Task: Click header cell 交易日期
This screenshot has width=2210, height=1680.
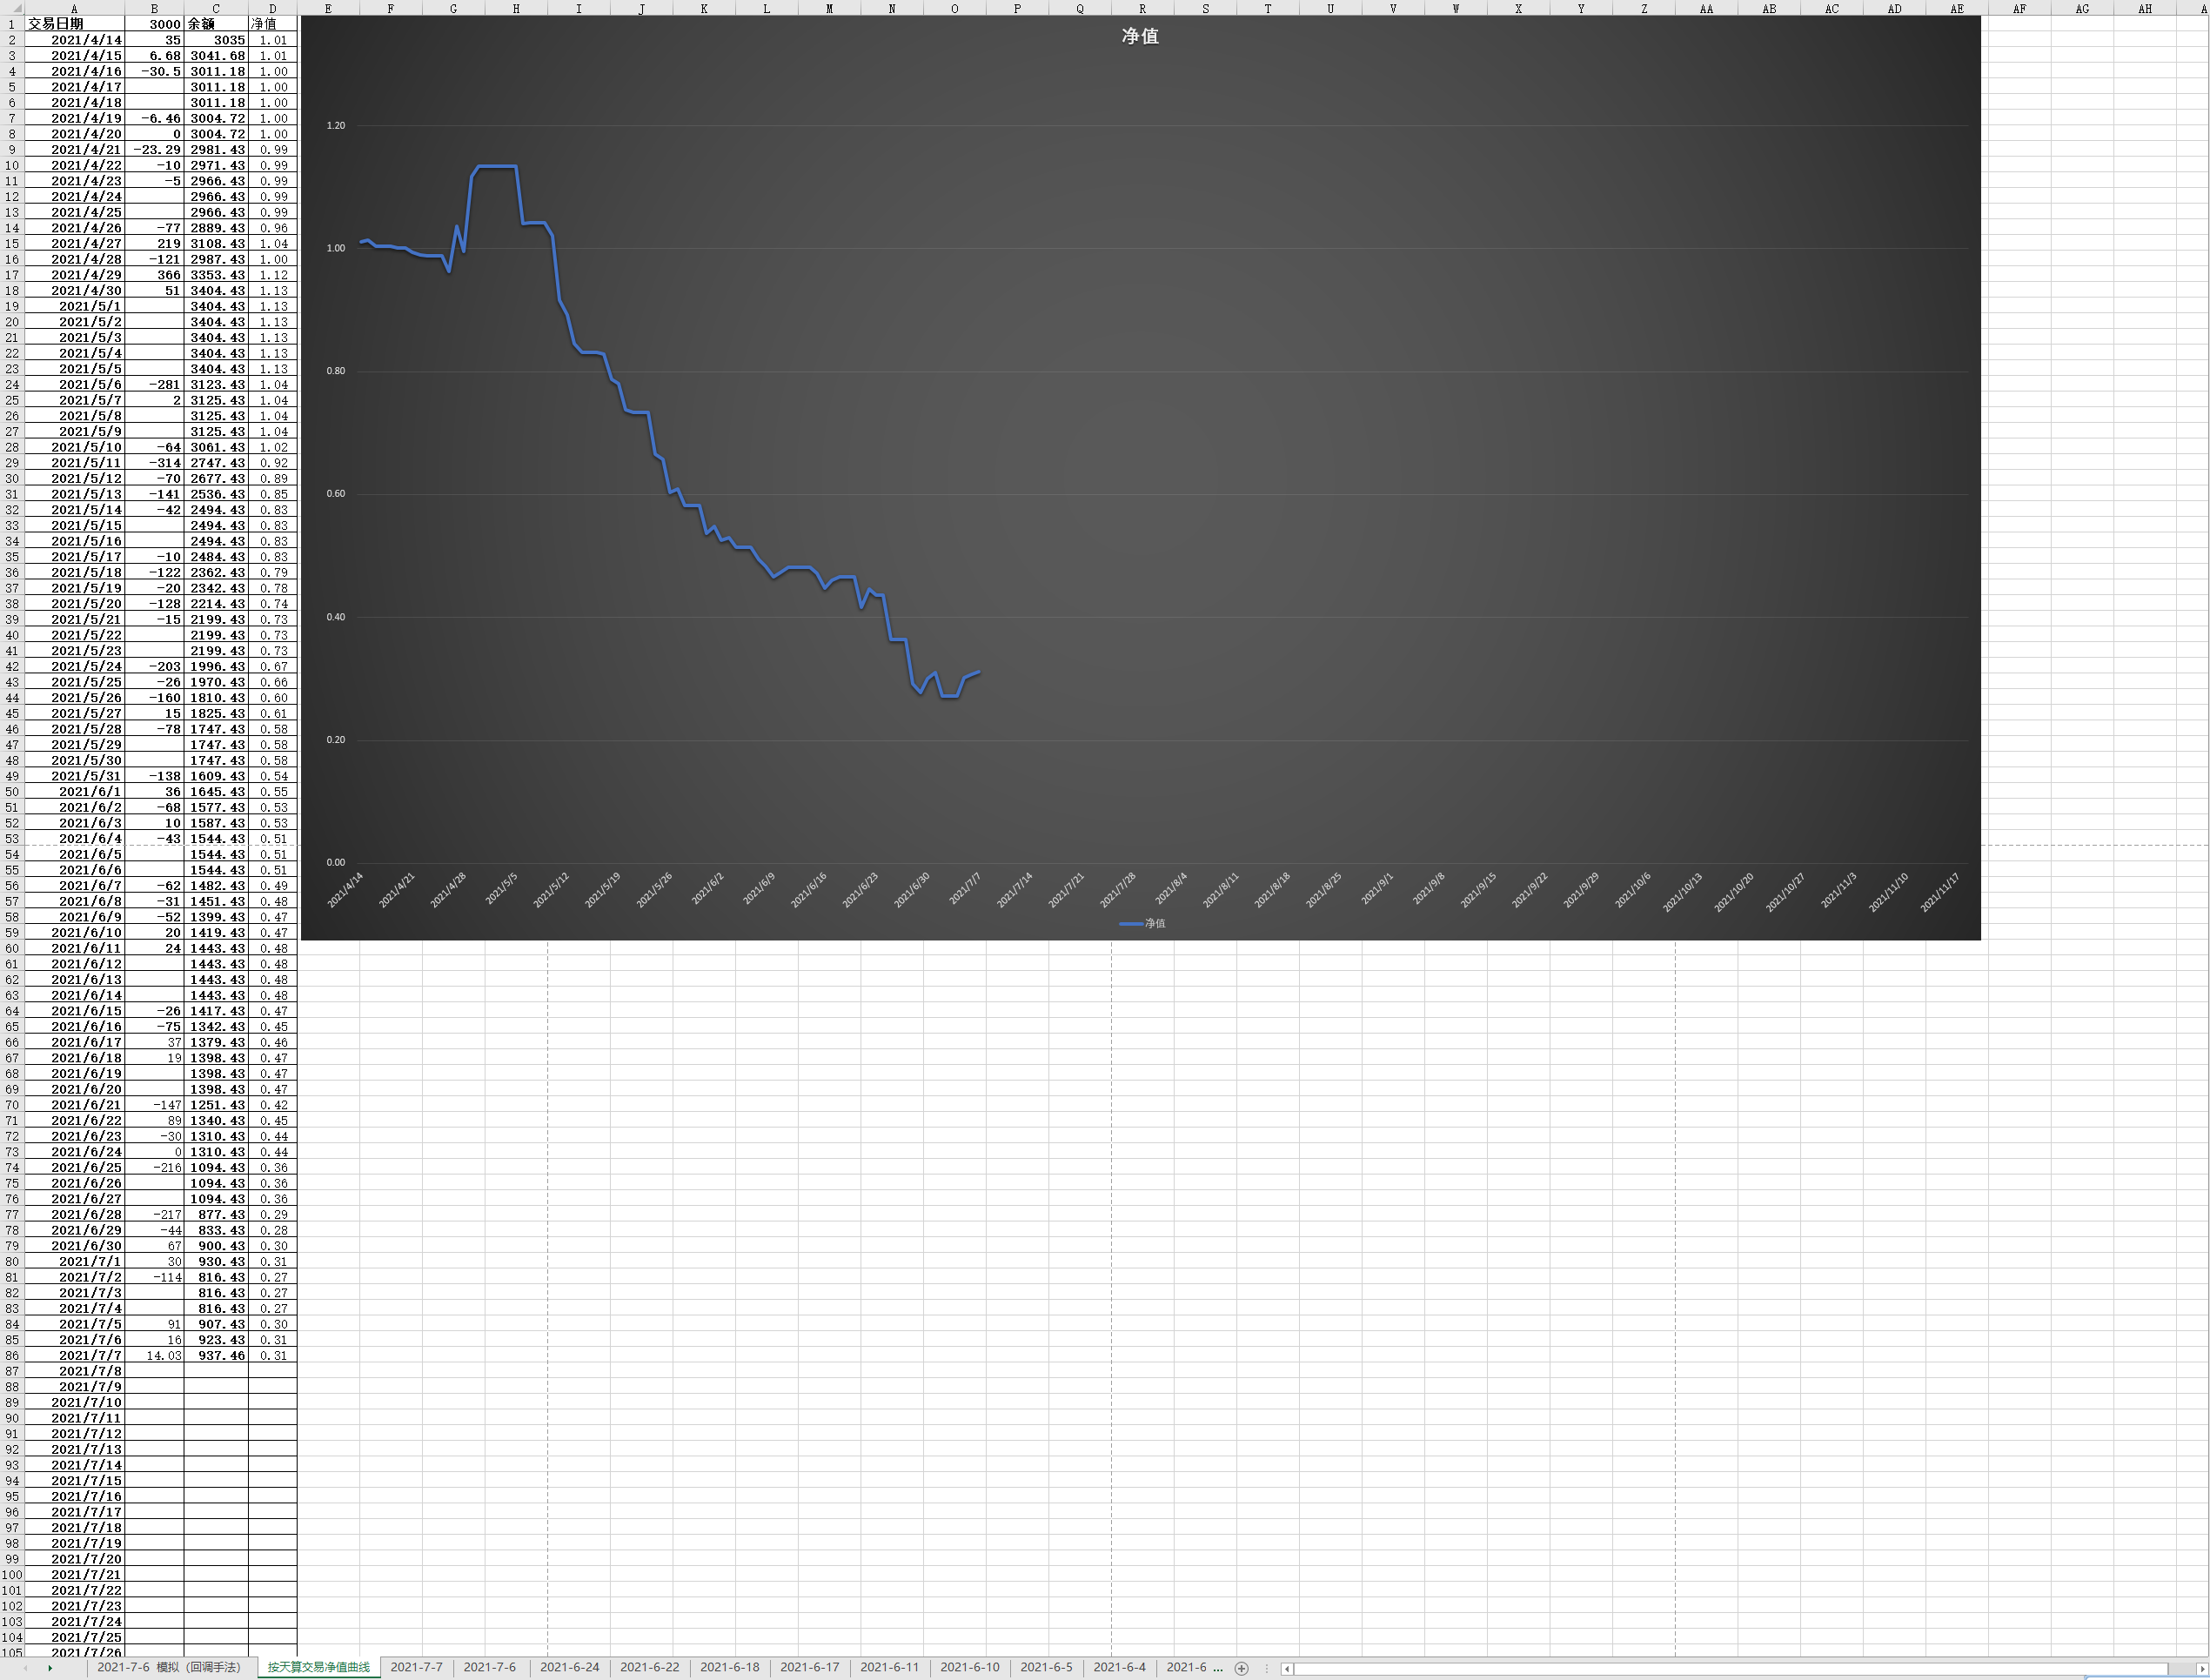Action: tap(74, 24)
